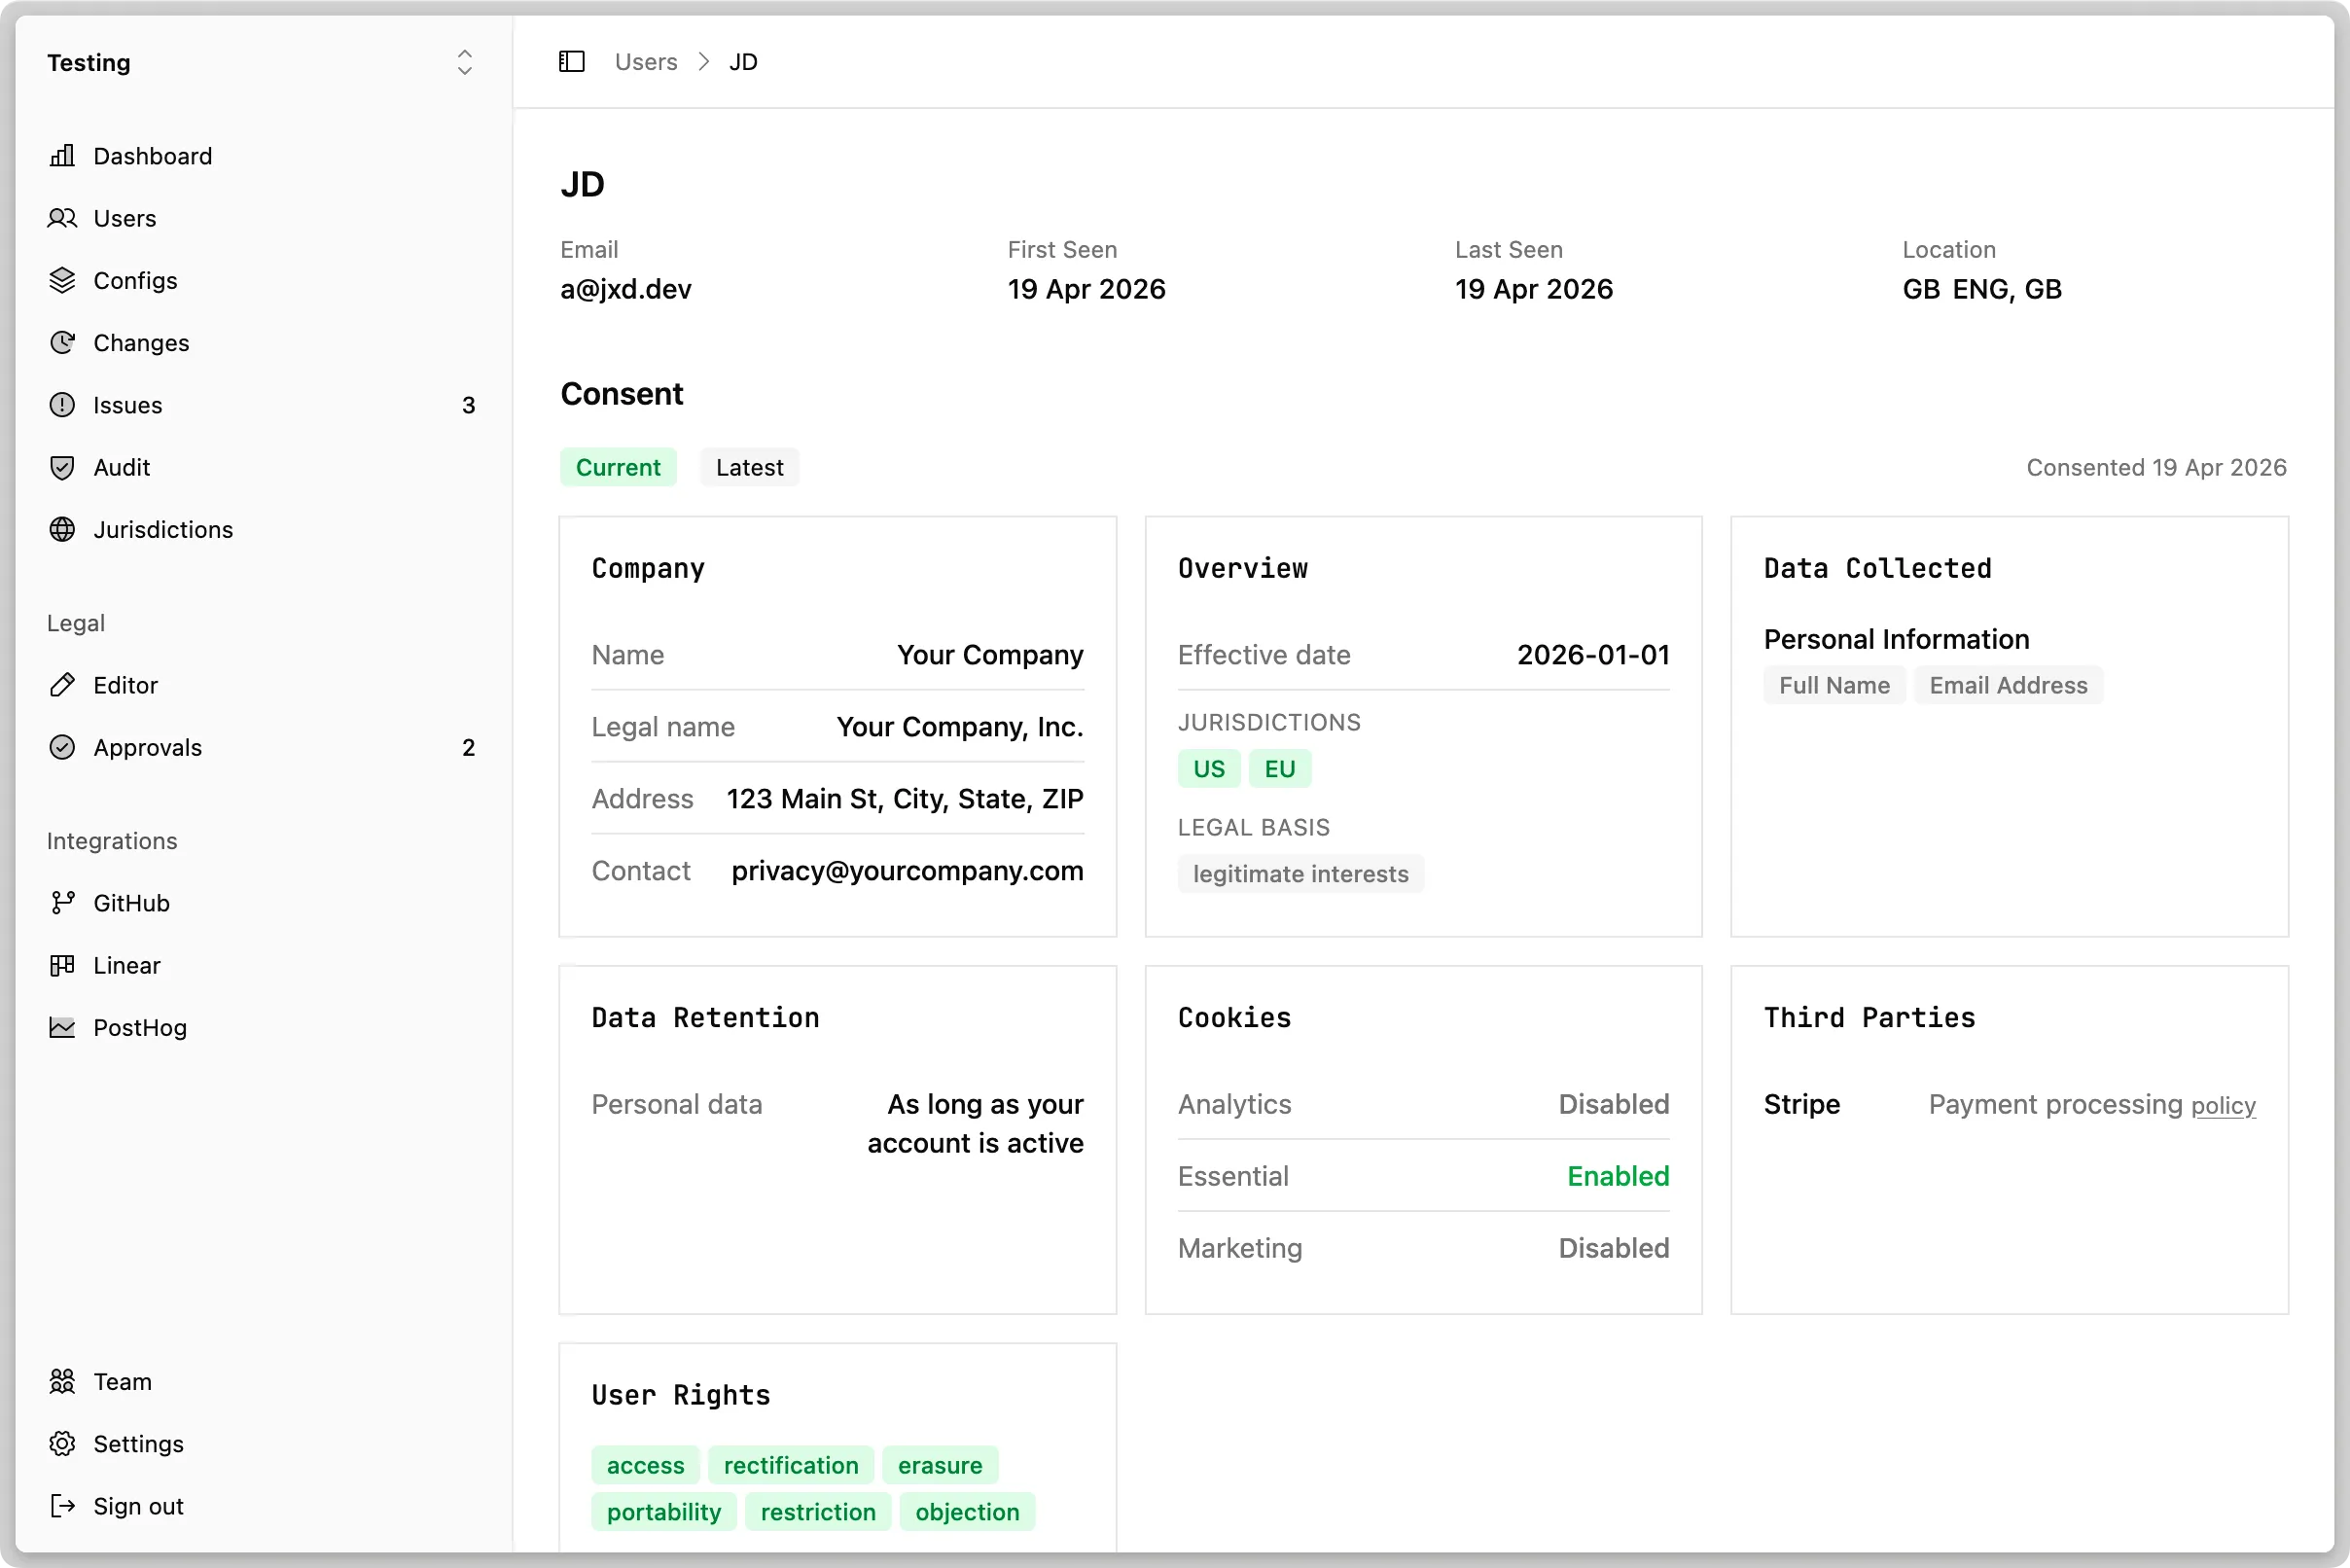Open the Dashboard from the sidebar
Screen dimensions: 2350x1568
(152, 156)
